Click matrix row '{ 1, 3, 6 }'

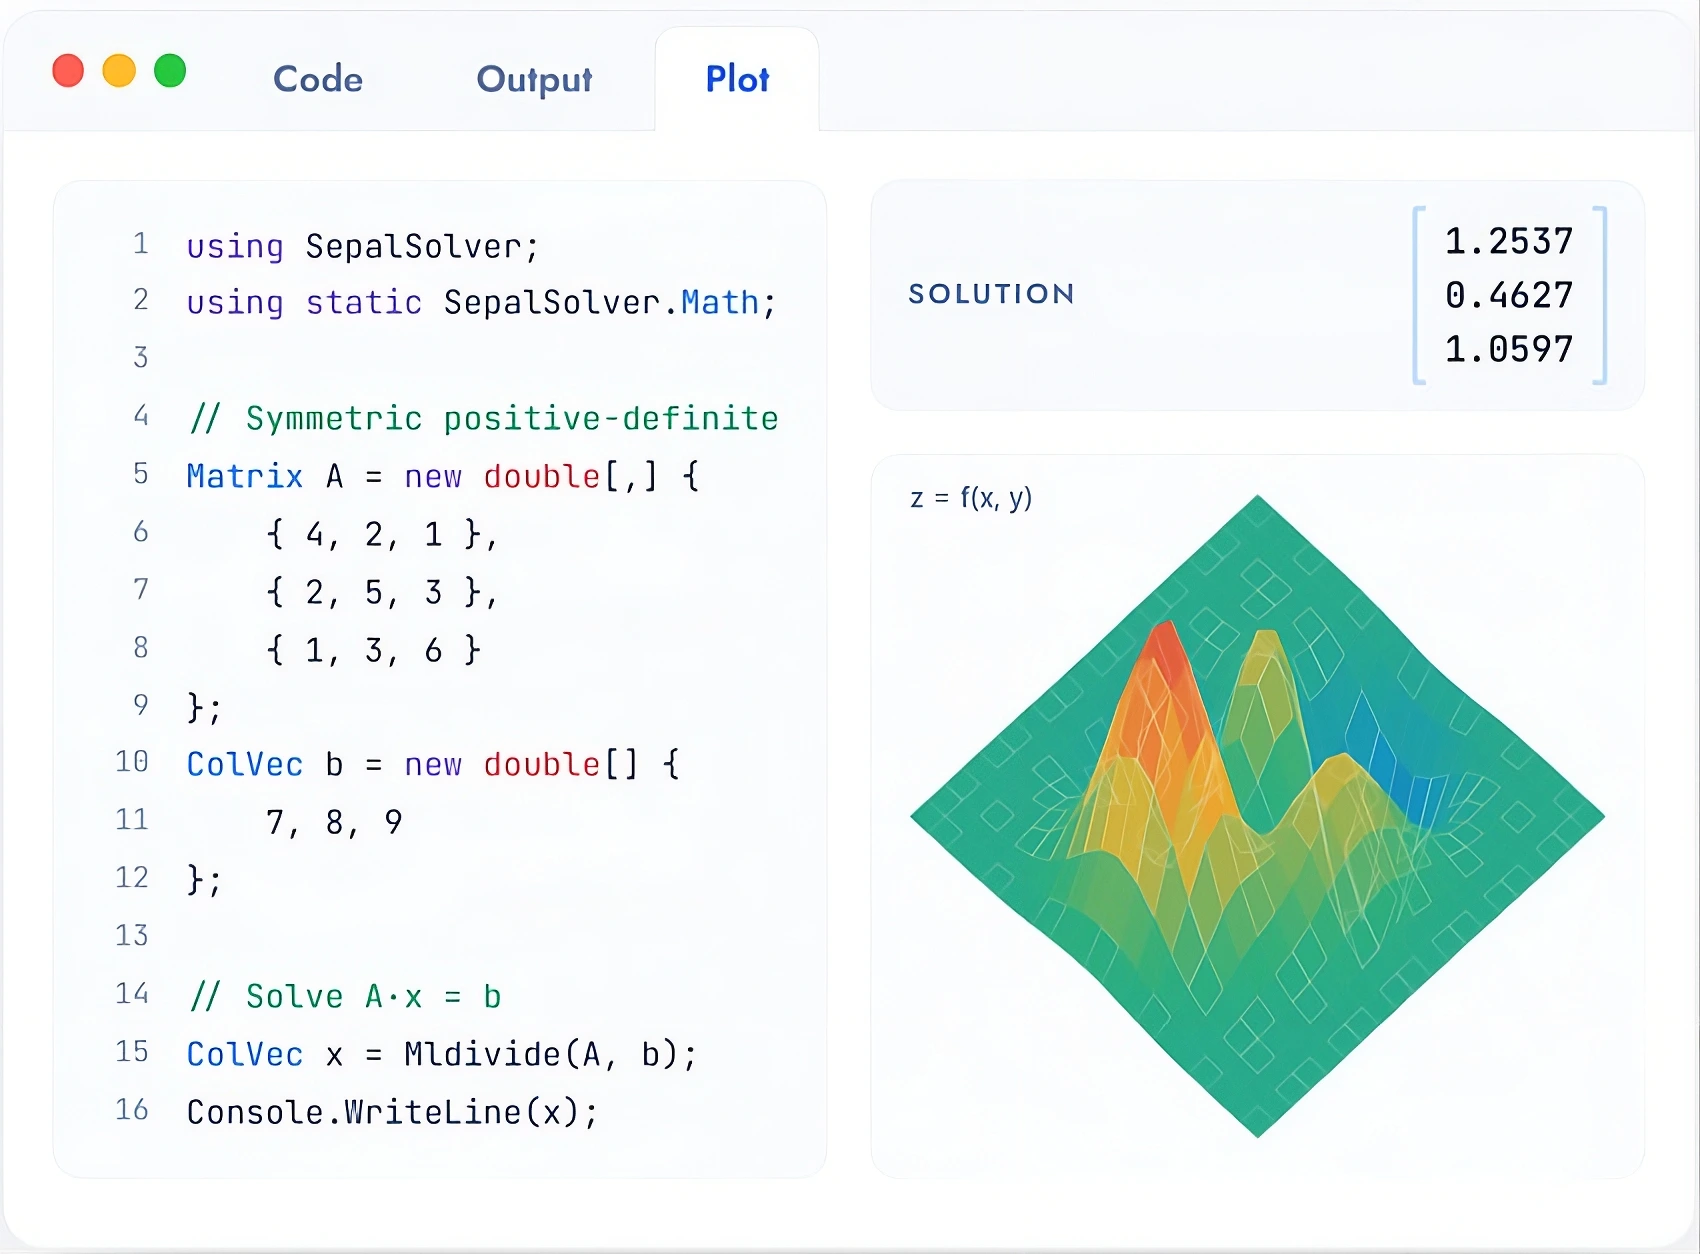click(x=373, y=650)
